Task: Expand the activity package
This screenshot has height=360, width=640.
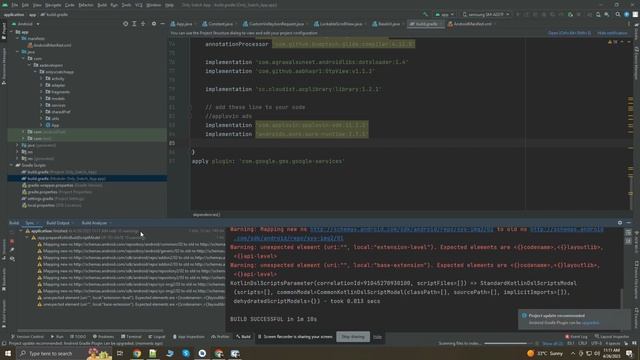Action: pyautogui.click(x=41, y=78)
